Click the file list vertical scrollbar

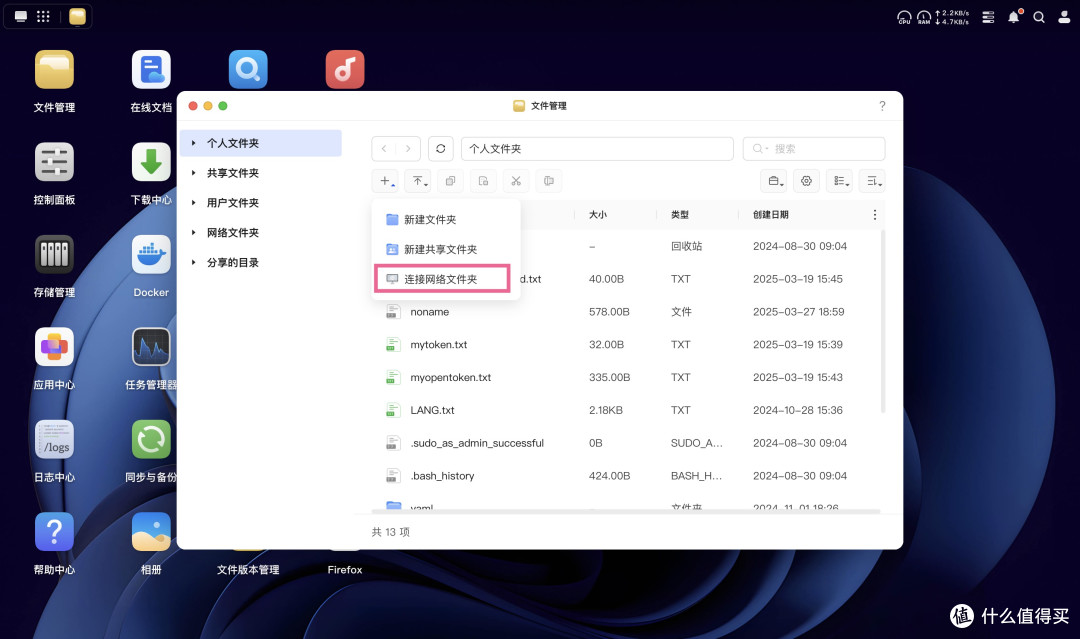pos(882,321)
